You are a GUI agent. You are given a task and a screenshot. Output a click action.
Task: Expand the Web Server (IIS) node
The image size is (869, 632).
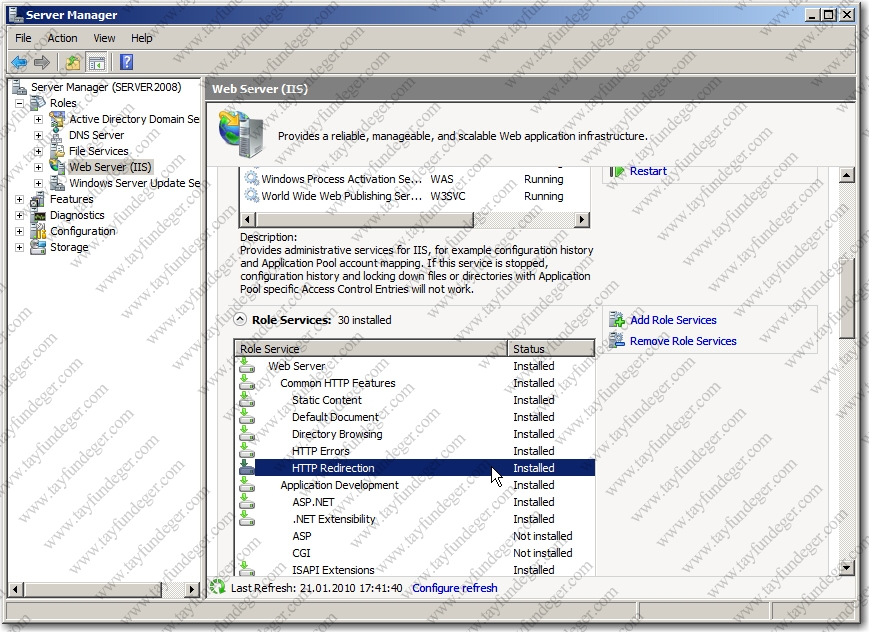coord(38,167)
